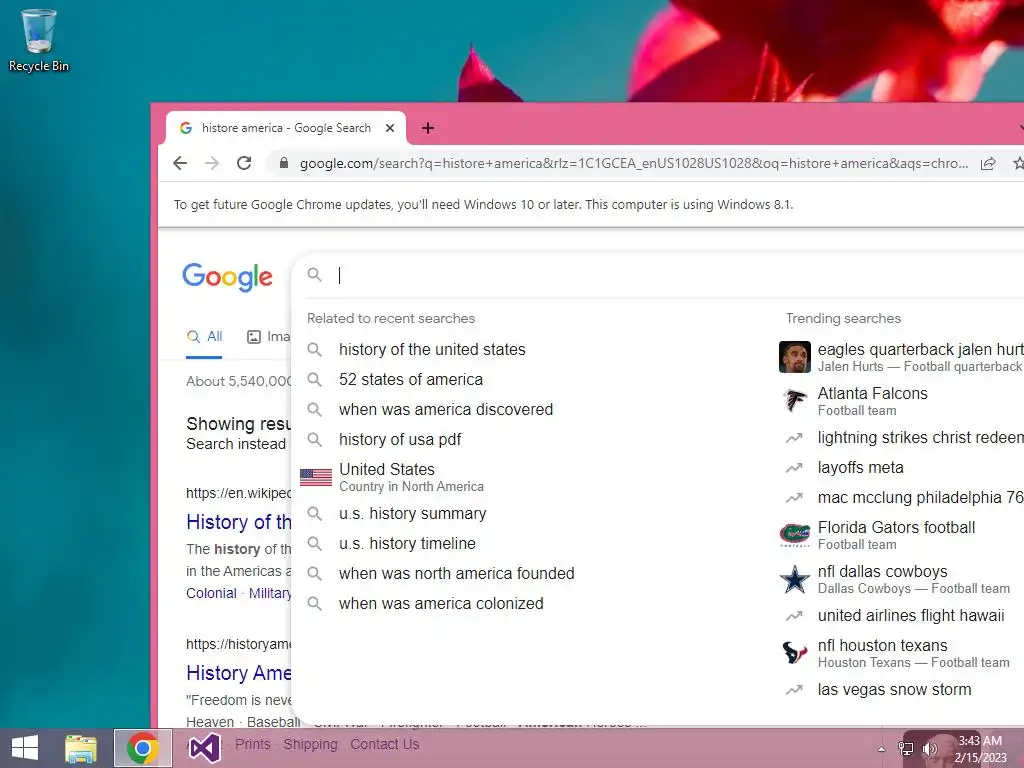Click the Chrome taskbar icon
The width and height of the screenshot is (1024, 768).
pyautogui.click(x=143, y=748)
